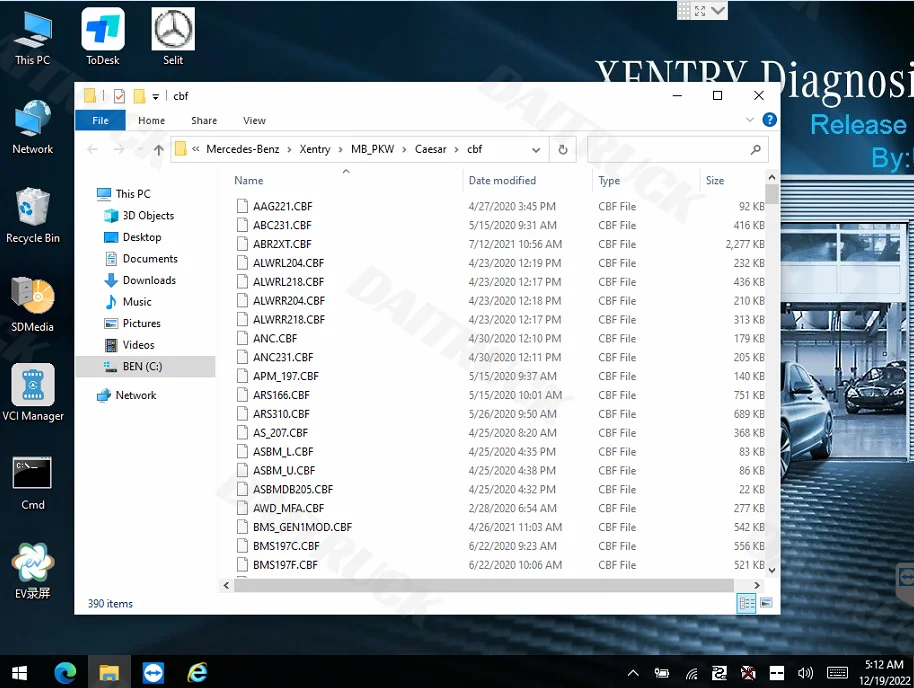This screenshot has width=914, height=688.
Task: Open the Share ribbon tab
Action: pos(204,120)
